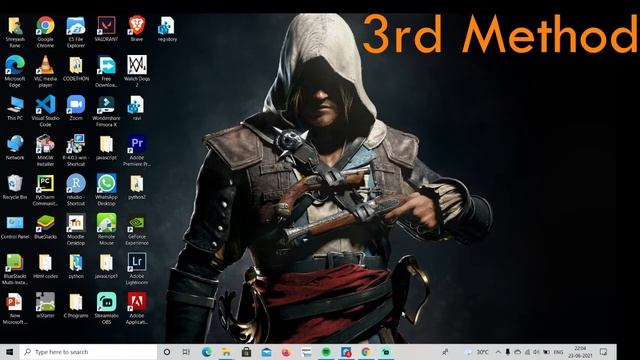The image size is (640, 360).
Task: Select the Html codes folder
Action: click(45, 267)
